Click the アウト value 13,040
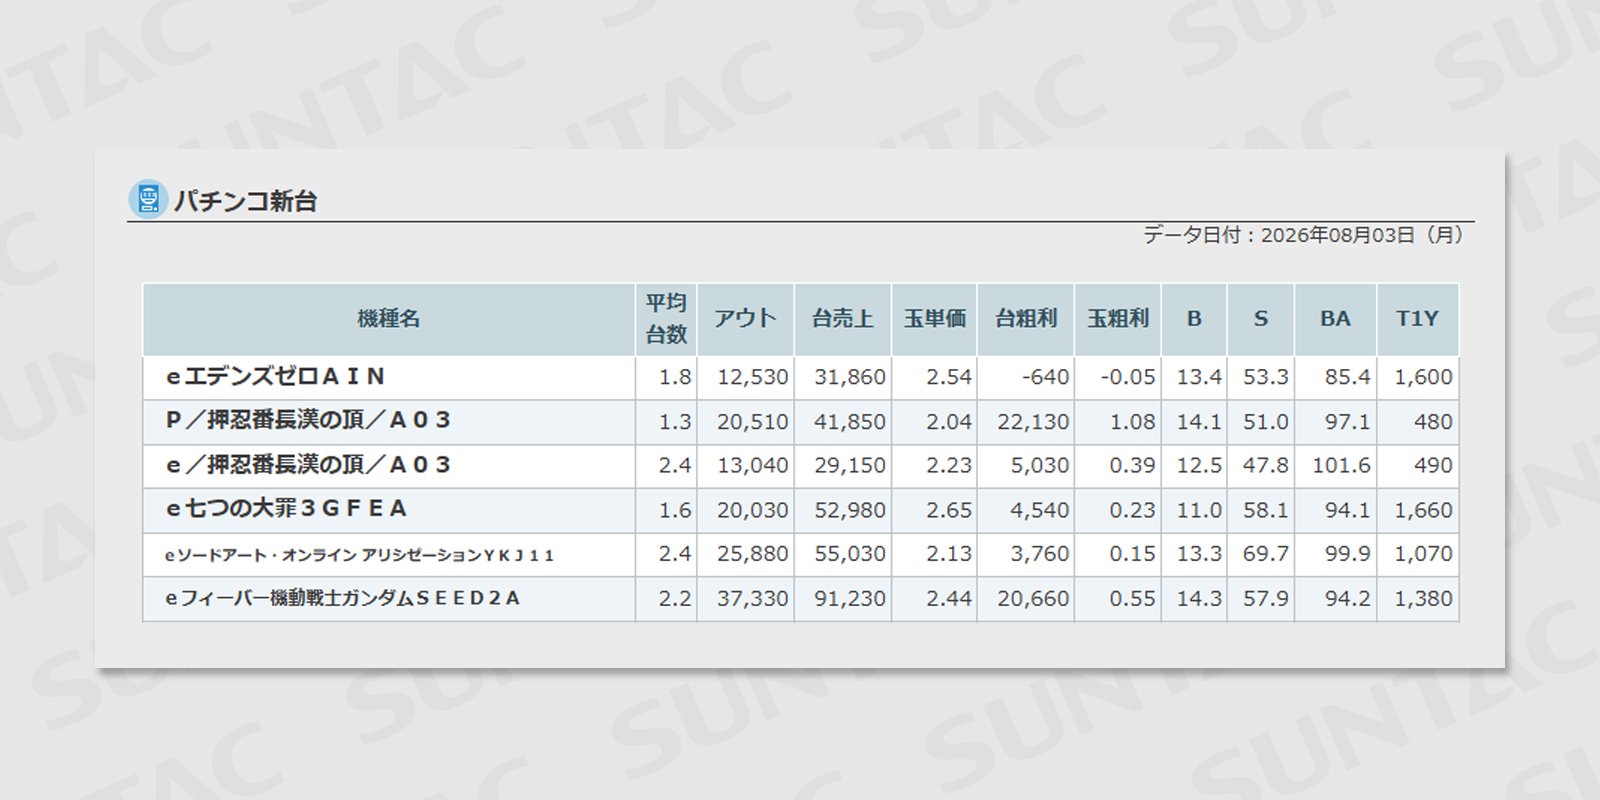 tap(752, 466)
